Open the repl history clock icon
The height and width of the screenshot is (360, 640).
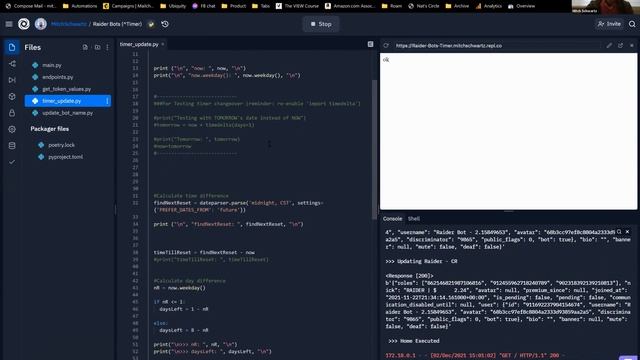(165, 24)
